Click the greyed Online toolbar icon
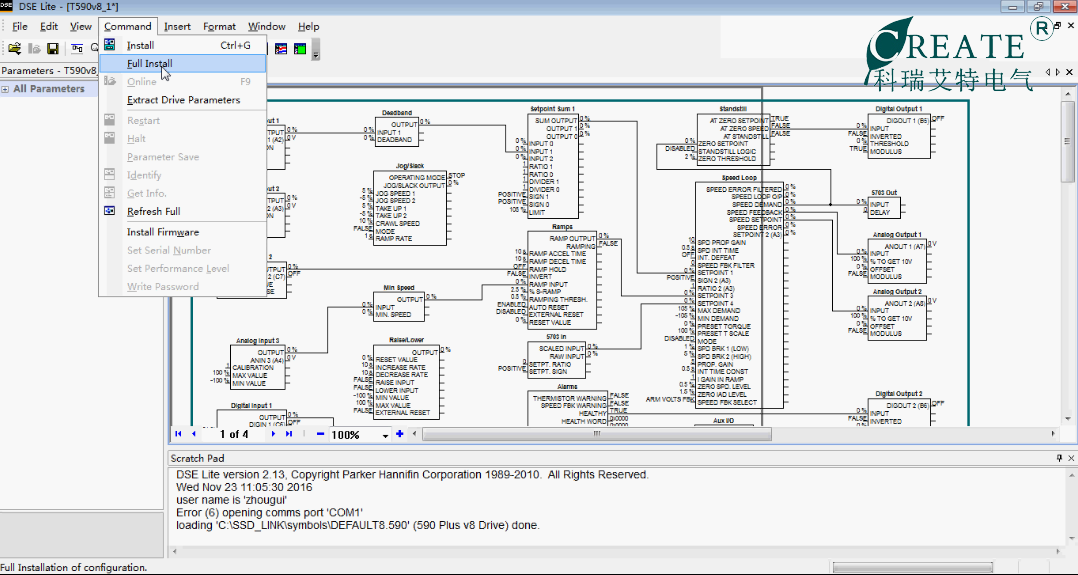The height and width of the screenshot is (575, 1078). (34, 48)
